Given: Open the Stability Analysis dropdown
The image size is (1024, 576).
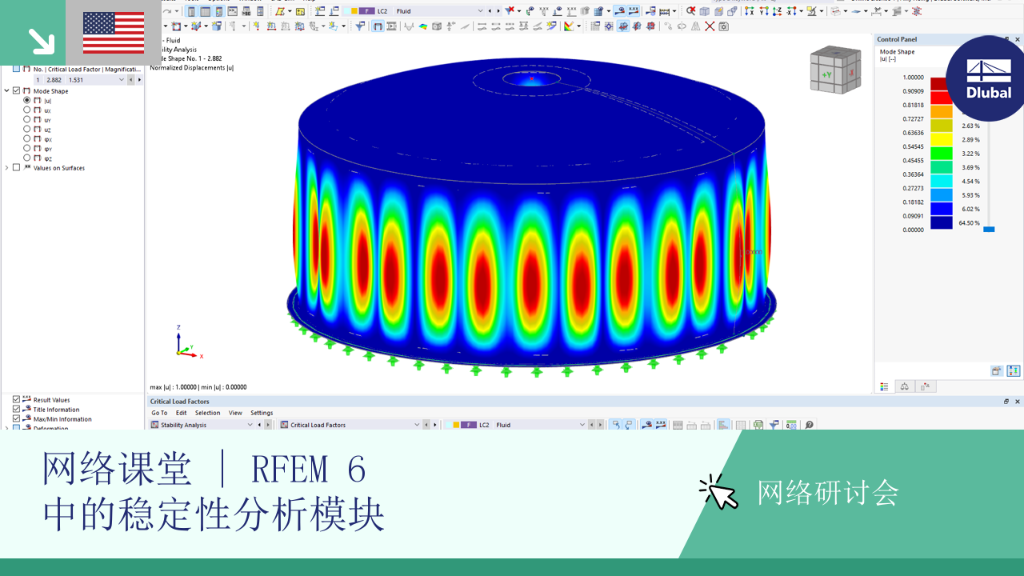Looking at the screenshot, I should coord(201,425).
